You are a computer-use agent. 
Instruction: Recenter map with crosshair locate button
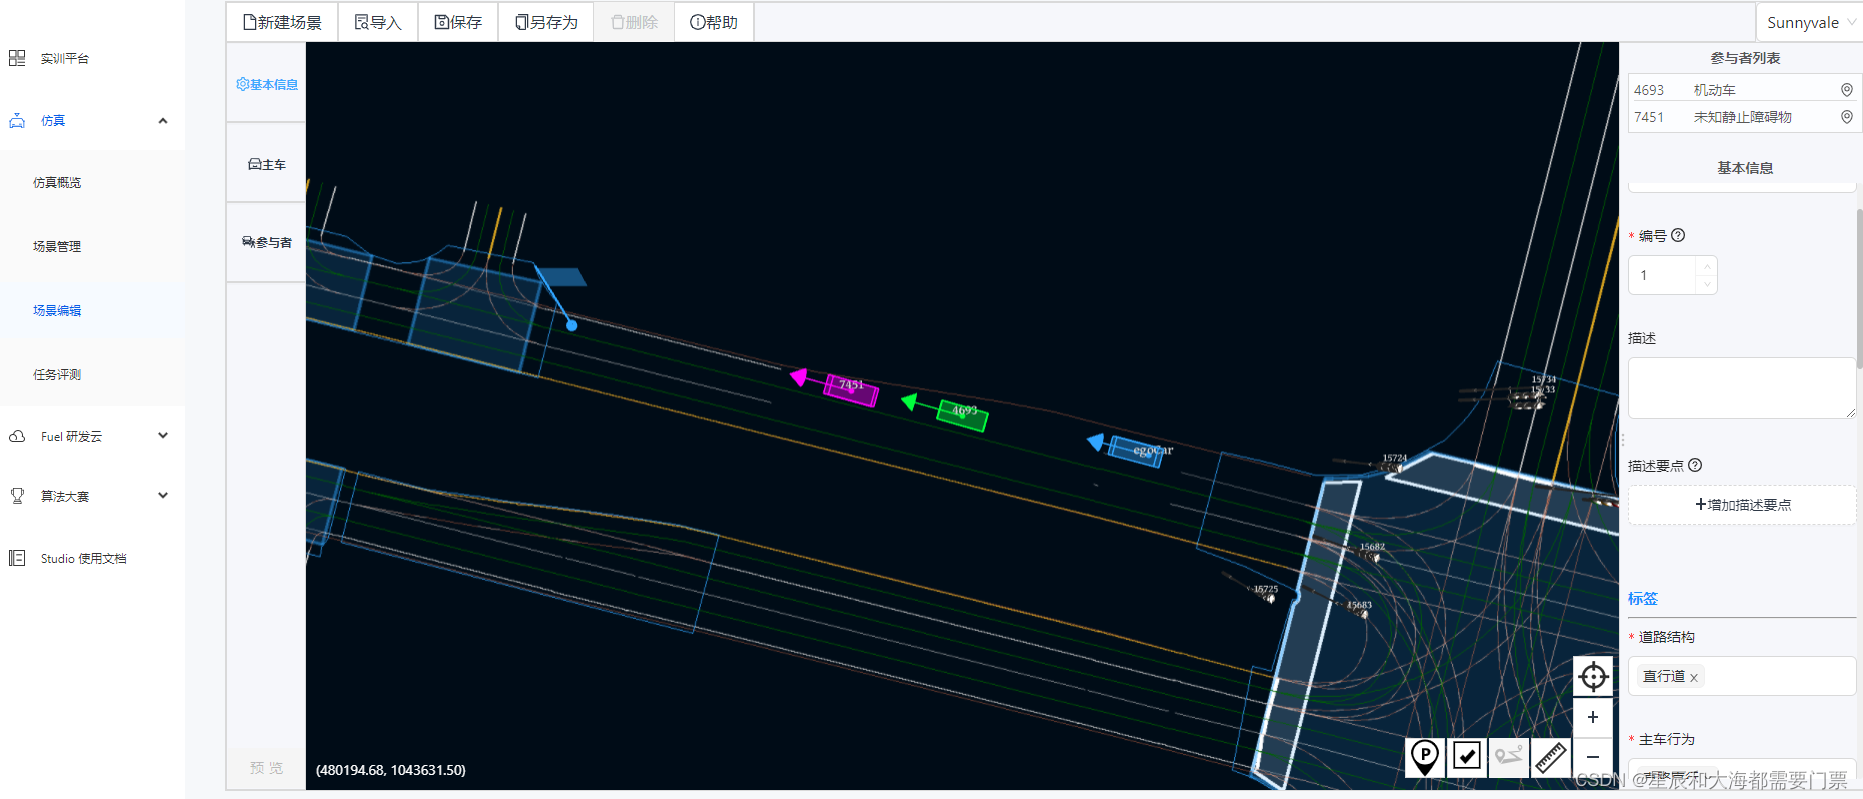point(1593,677)
